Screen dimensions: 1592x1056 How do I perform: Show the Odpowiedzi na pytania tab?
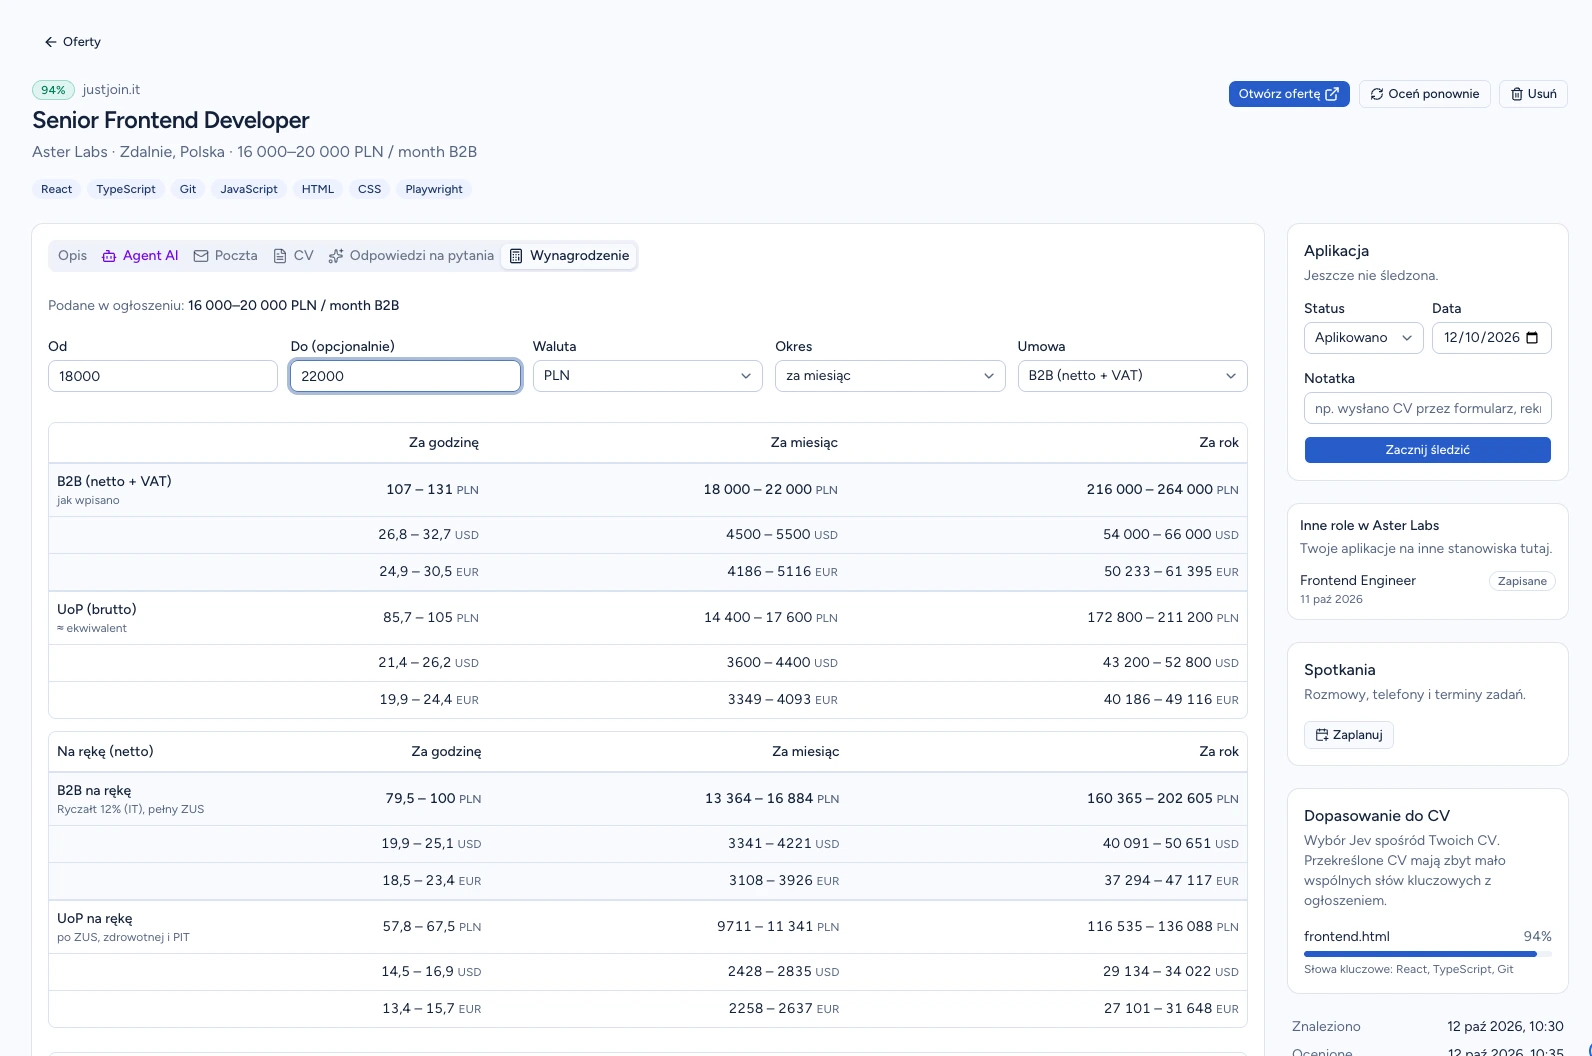(412, 256)
